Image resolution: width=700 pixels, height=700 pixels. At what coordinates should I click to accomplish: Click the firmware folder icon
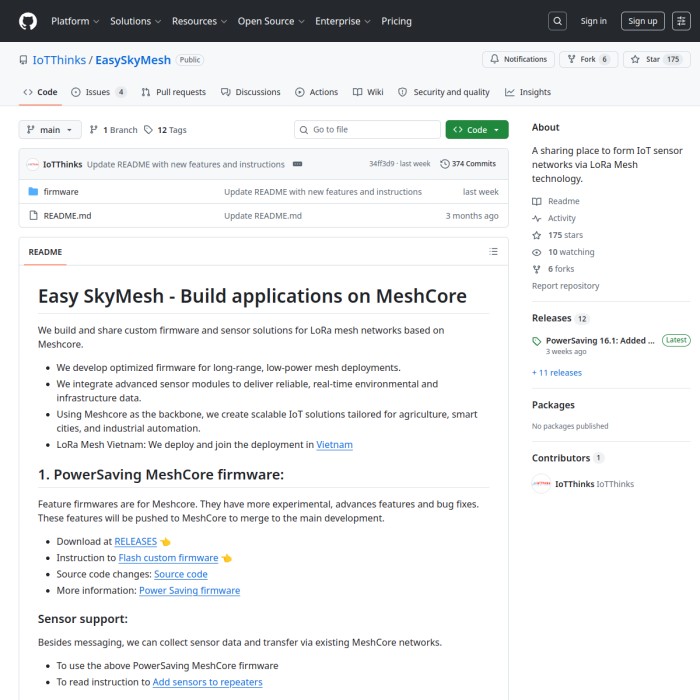coord(33,192)
